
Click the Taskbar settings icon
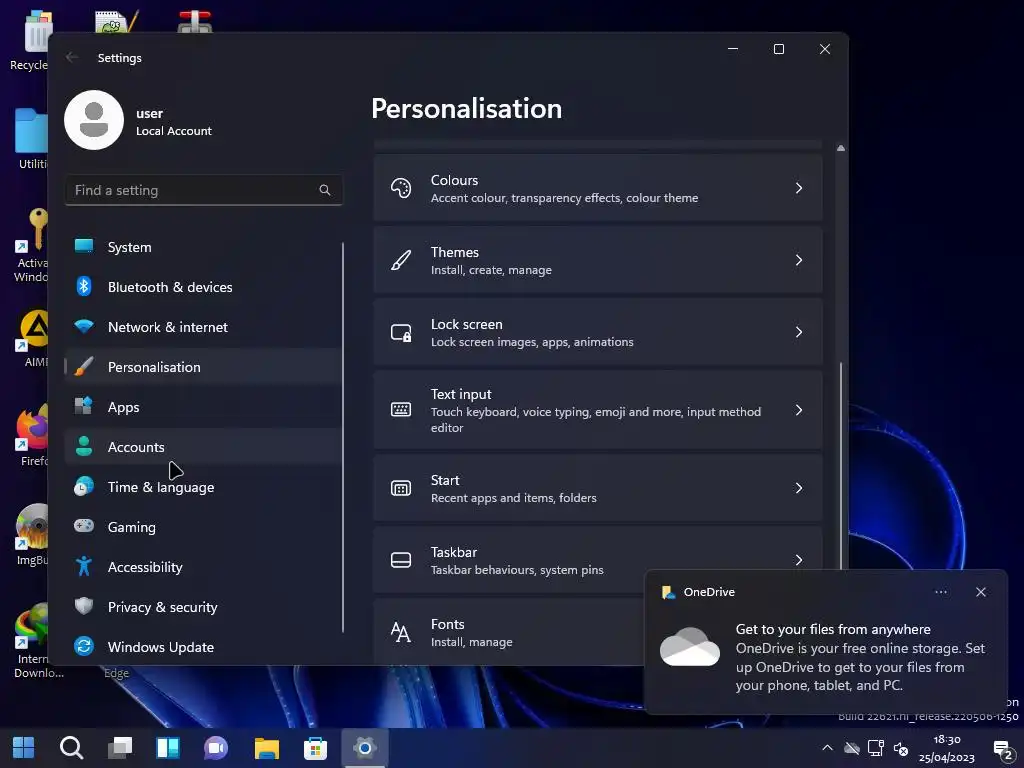(401, 560)
